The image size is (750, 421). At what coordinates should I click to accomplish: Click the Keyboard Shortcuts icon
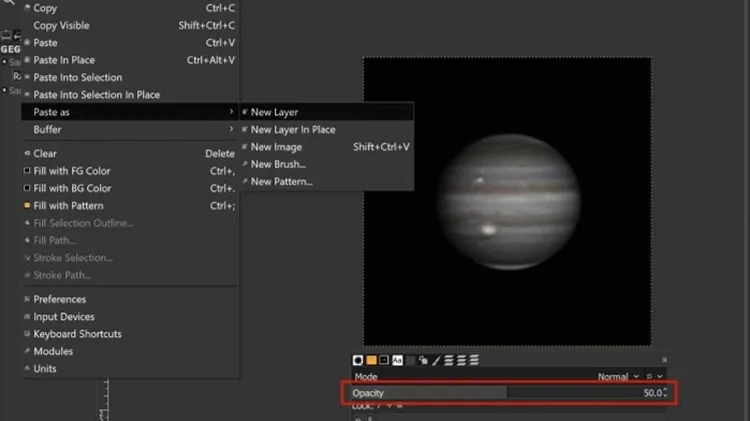pyautogui.click(x=27, y=334)
